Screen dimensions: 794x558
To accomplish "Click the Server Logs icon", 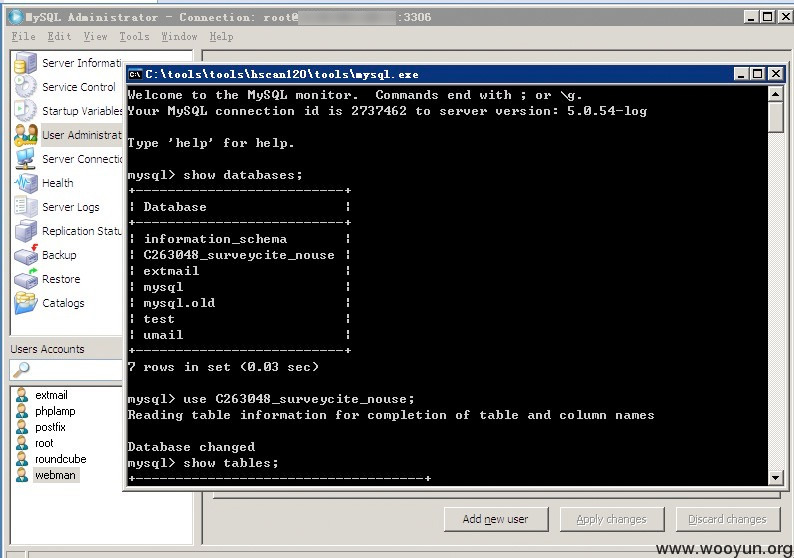I will coord(25,207).
